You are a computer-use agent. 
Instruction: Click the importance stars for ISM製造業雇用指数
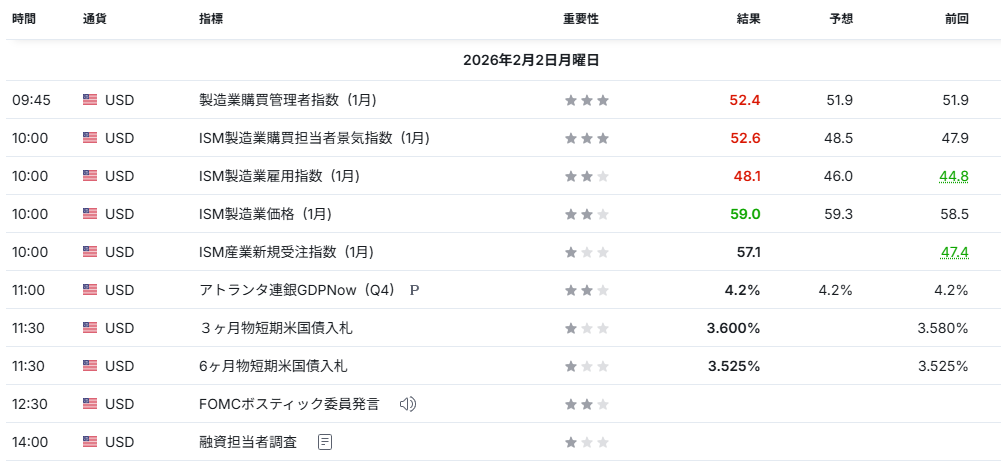pyautogui.click(x=586, y=176)
